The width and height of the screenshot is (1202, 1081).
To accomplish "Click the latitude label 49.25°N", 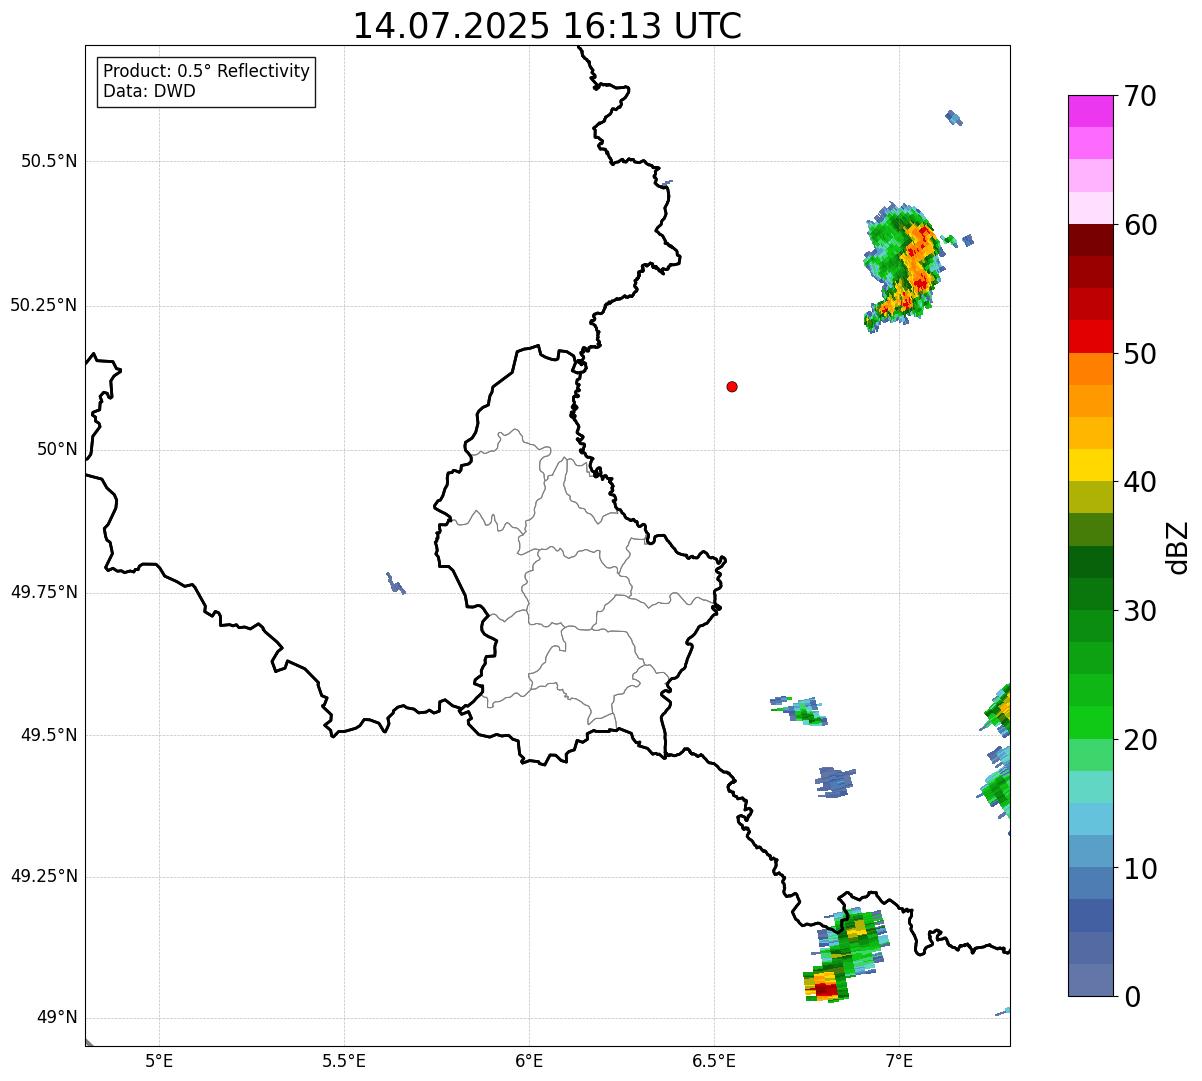I will click(x=44, y=876).
